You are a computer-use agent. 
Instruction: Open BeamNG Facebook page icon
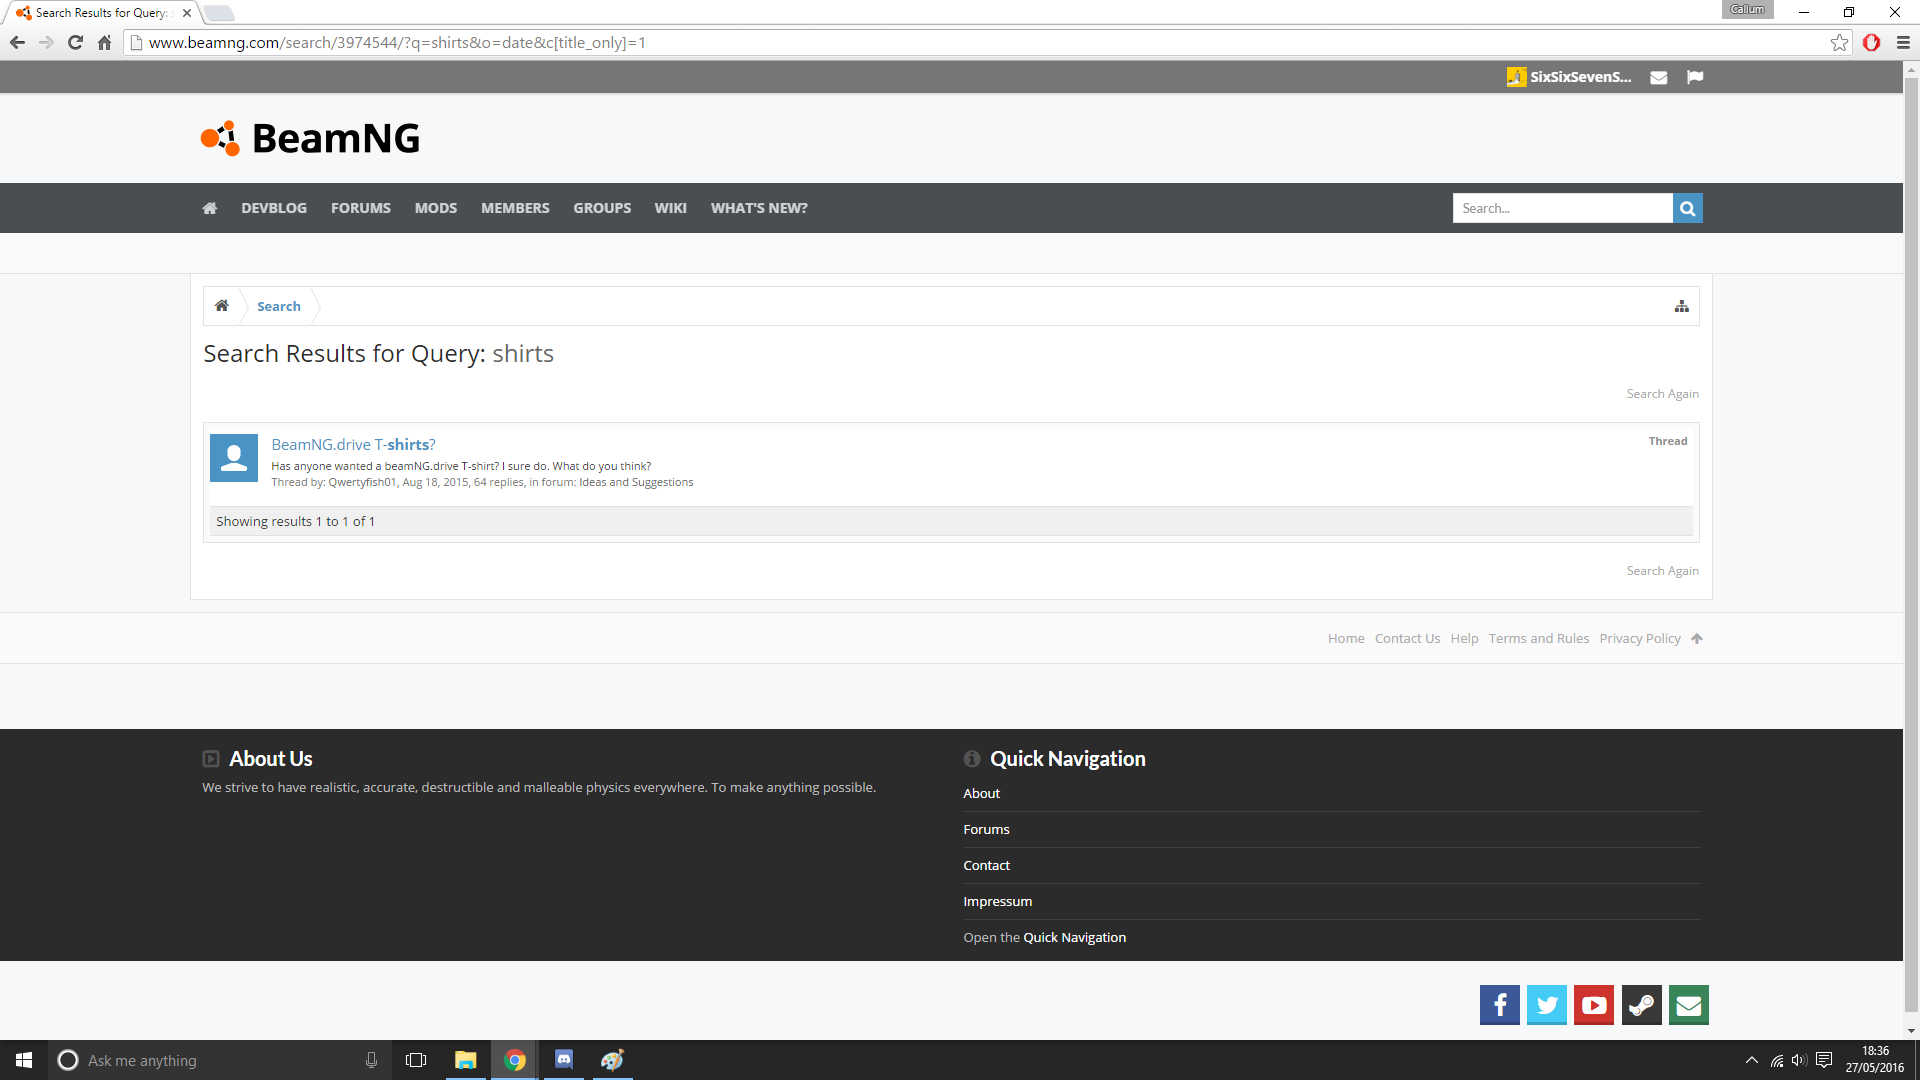(1499, 1005)
